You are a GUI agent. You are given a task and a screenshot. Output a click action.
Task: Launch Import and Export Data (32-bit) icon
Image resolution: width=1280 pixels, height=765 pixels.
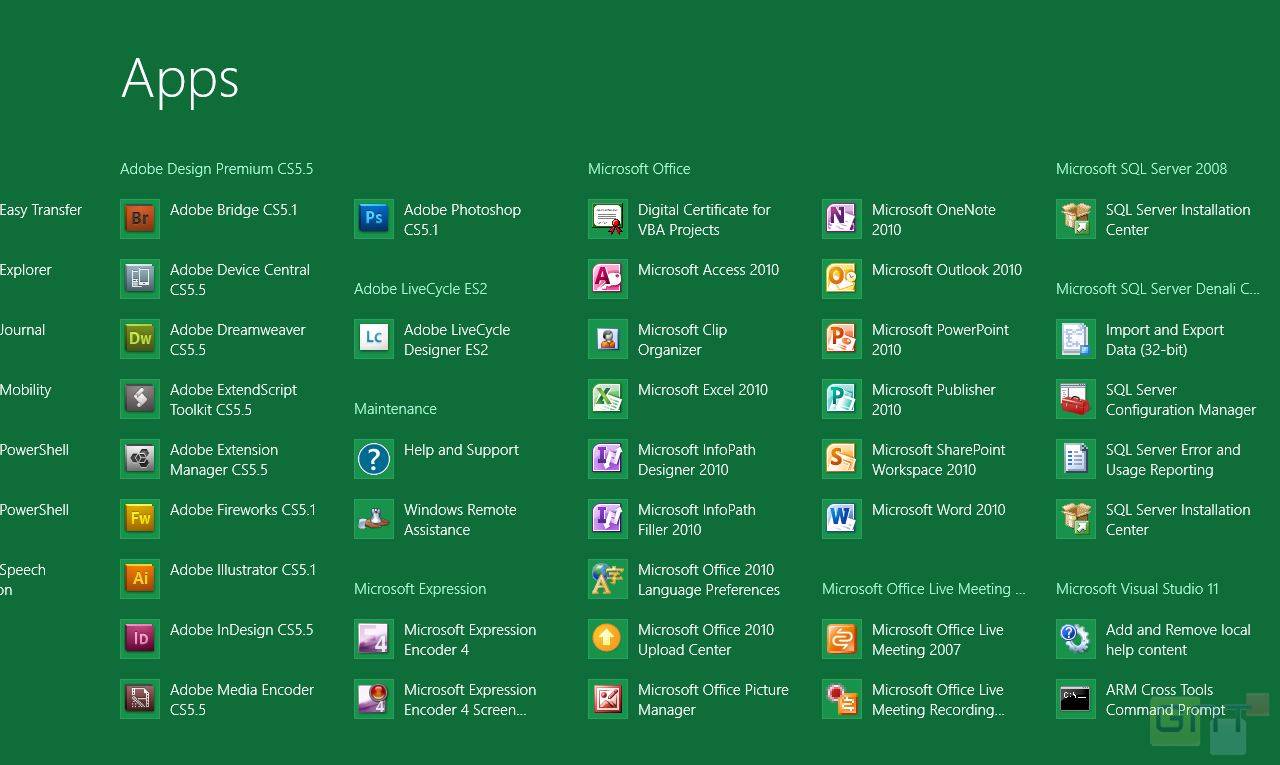click(x=1076, y=339)
